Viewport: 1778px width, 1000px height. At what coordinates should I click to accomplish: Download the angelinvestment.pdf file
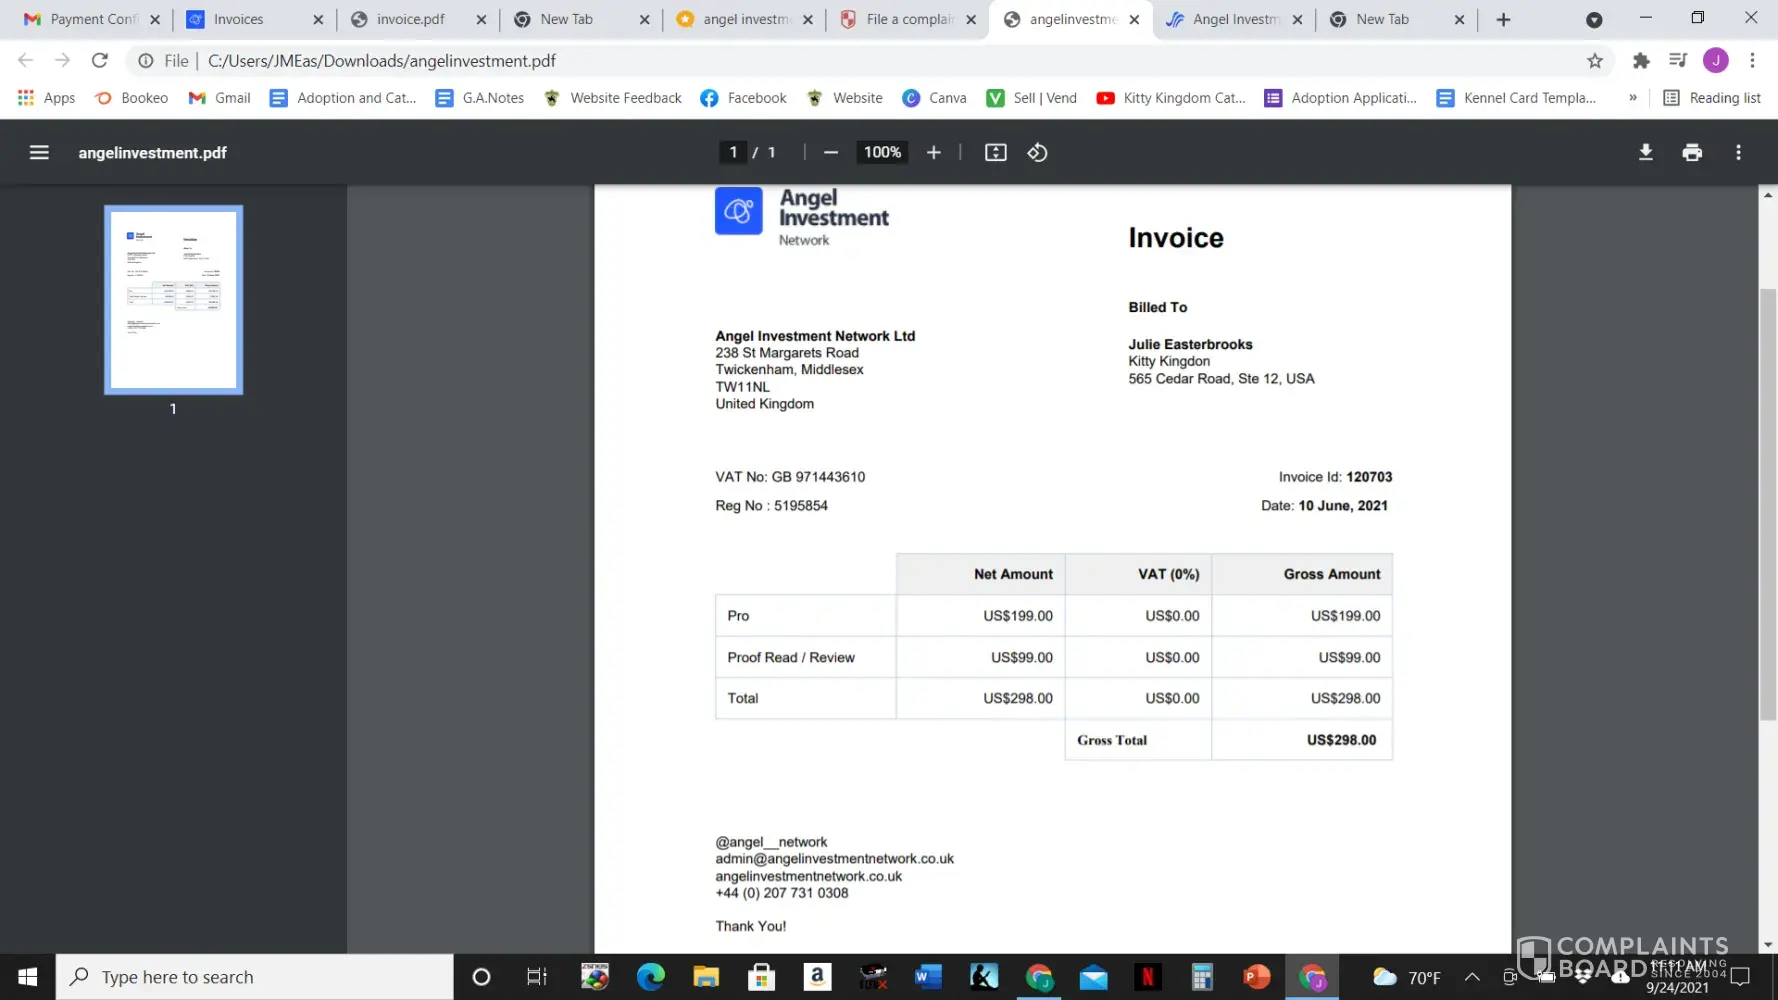pos(1645,152)
